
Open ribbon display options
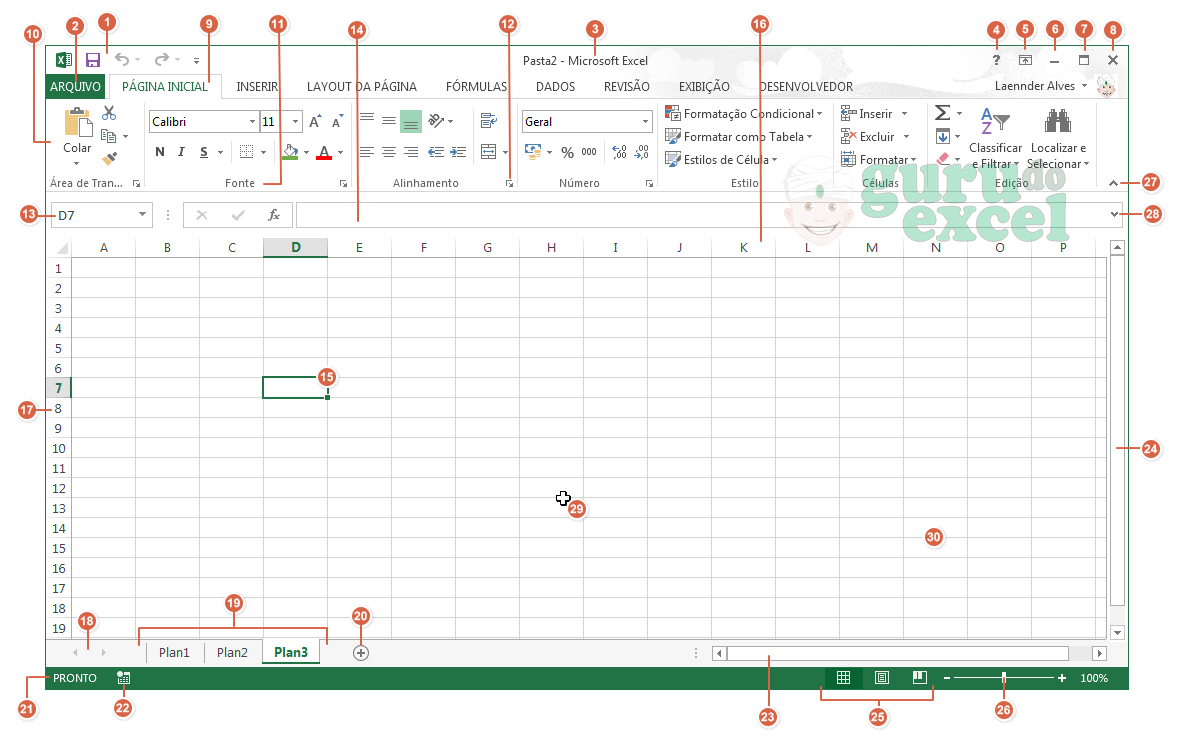(1025, 60)
